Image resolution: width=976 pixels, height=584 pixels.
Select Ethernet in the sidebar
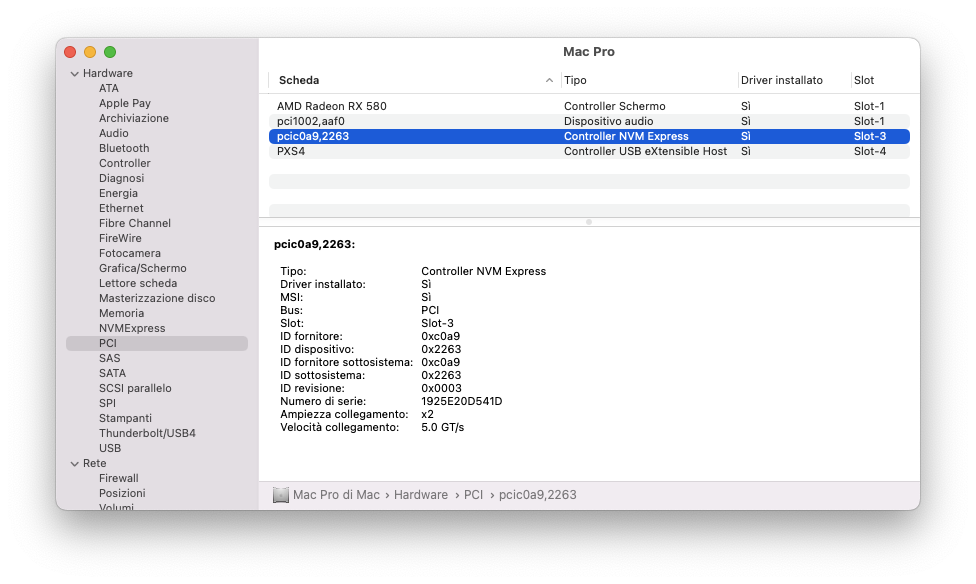(121, 208)
